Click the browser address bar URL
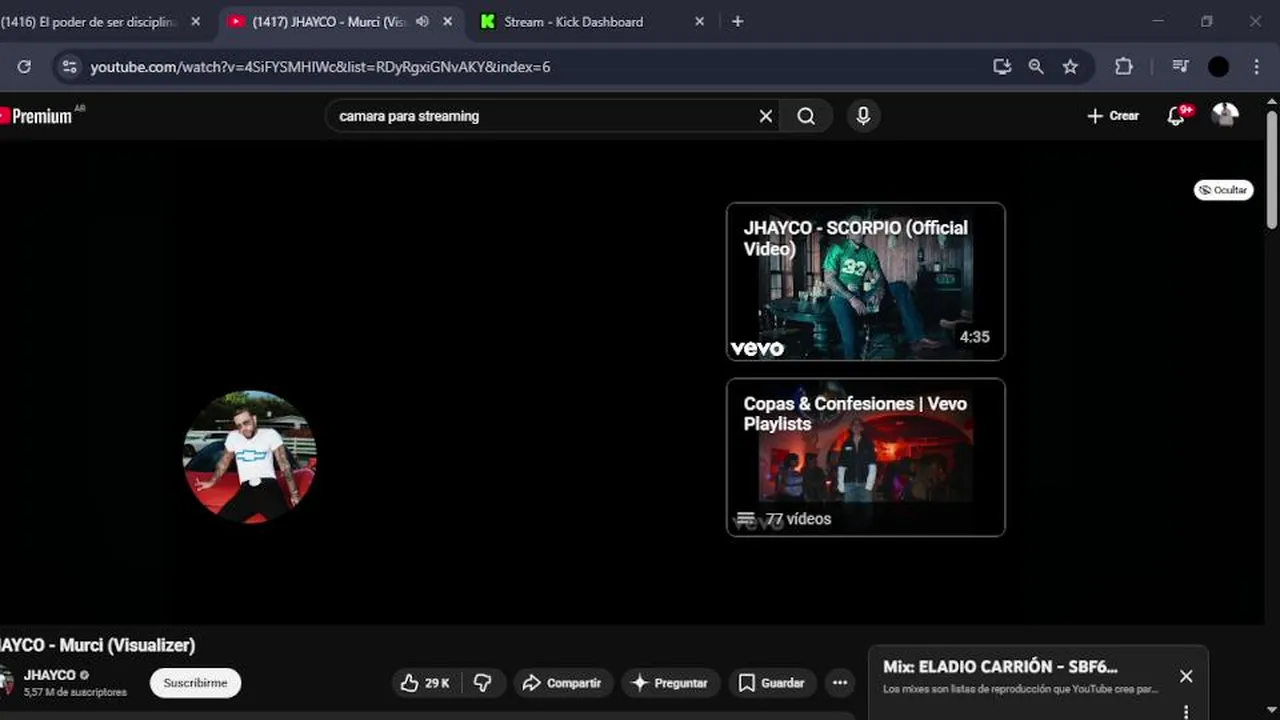Screen dimensions: 1280x720 pos(320,67)
